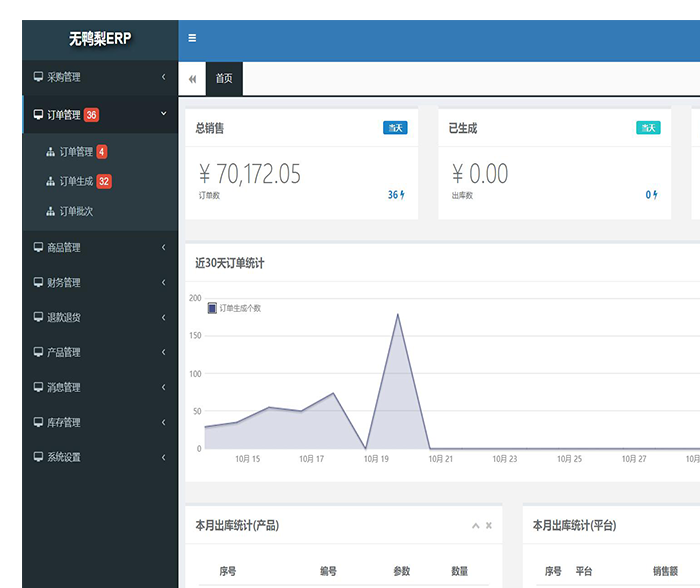This screenshot has height=588, width=700.
Task: Click the lightning icon next to 36
Action: 402,195
